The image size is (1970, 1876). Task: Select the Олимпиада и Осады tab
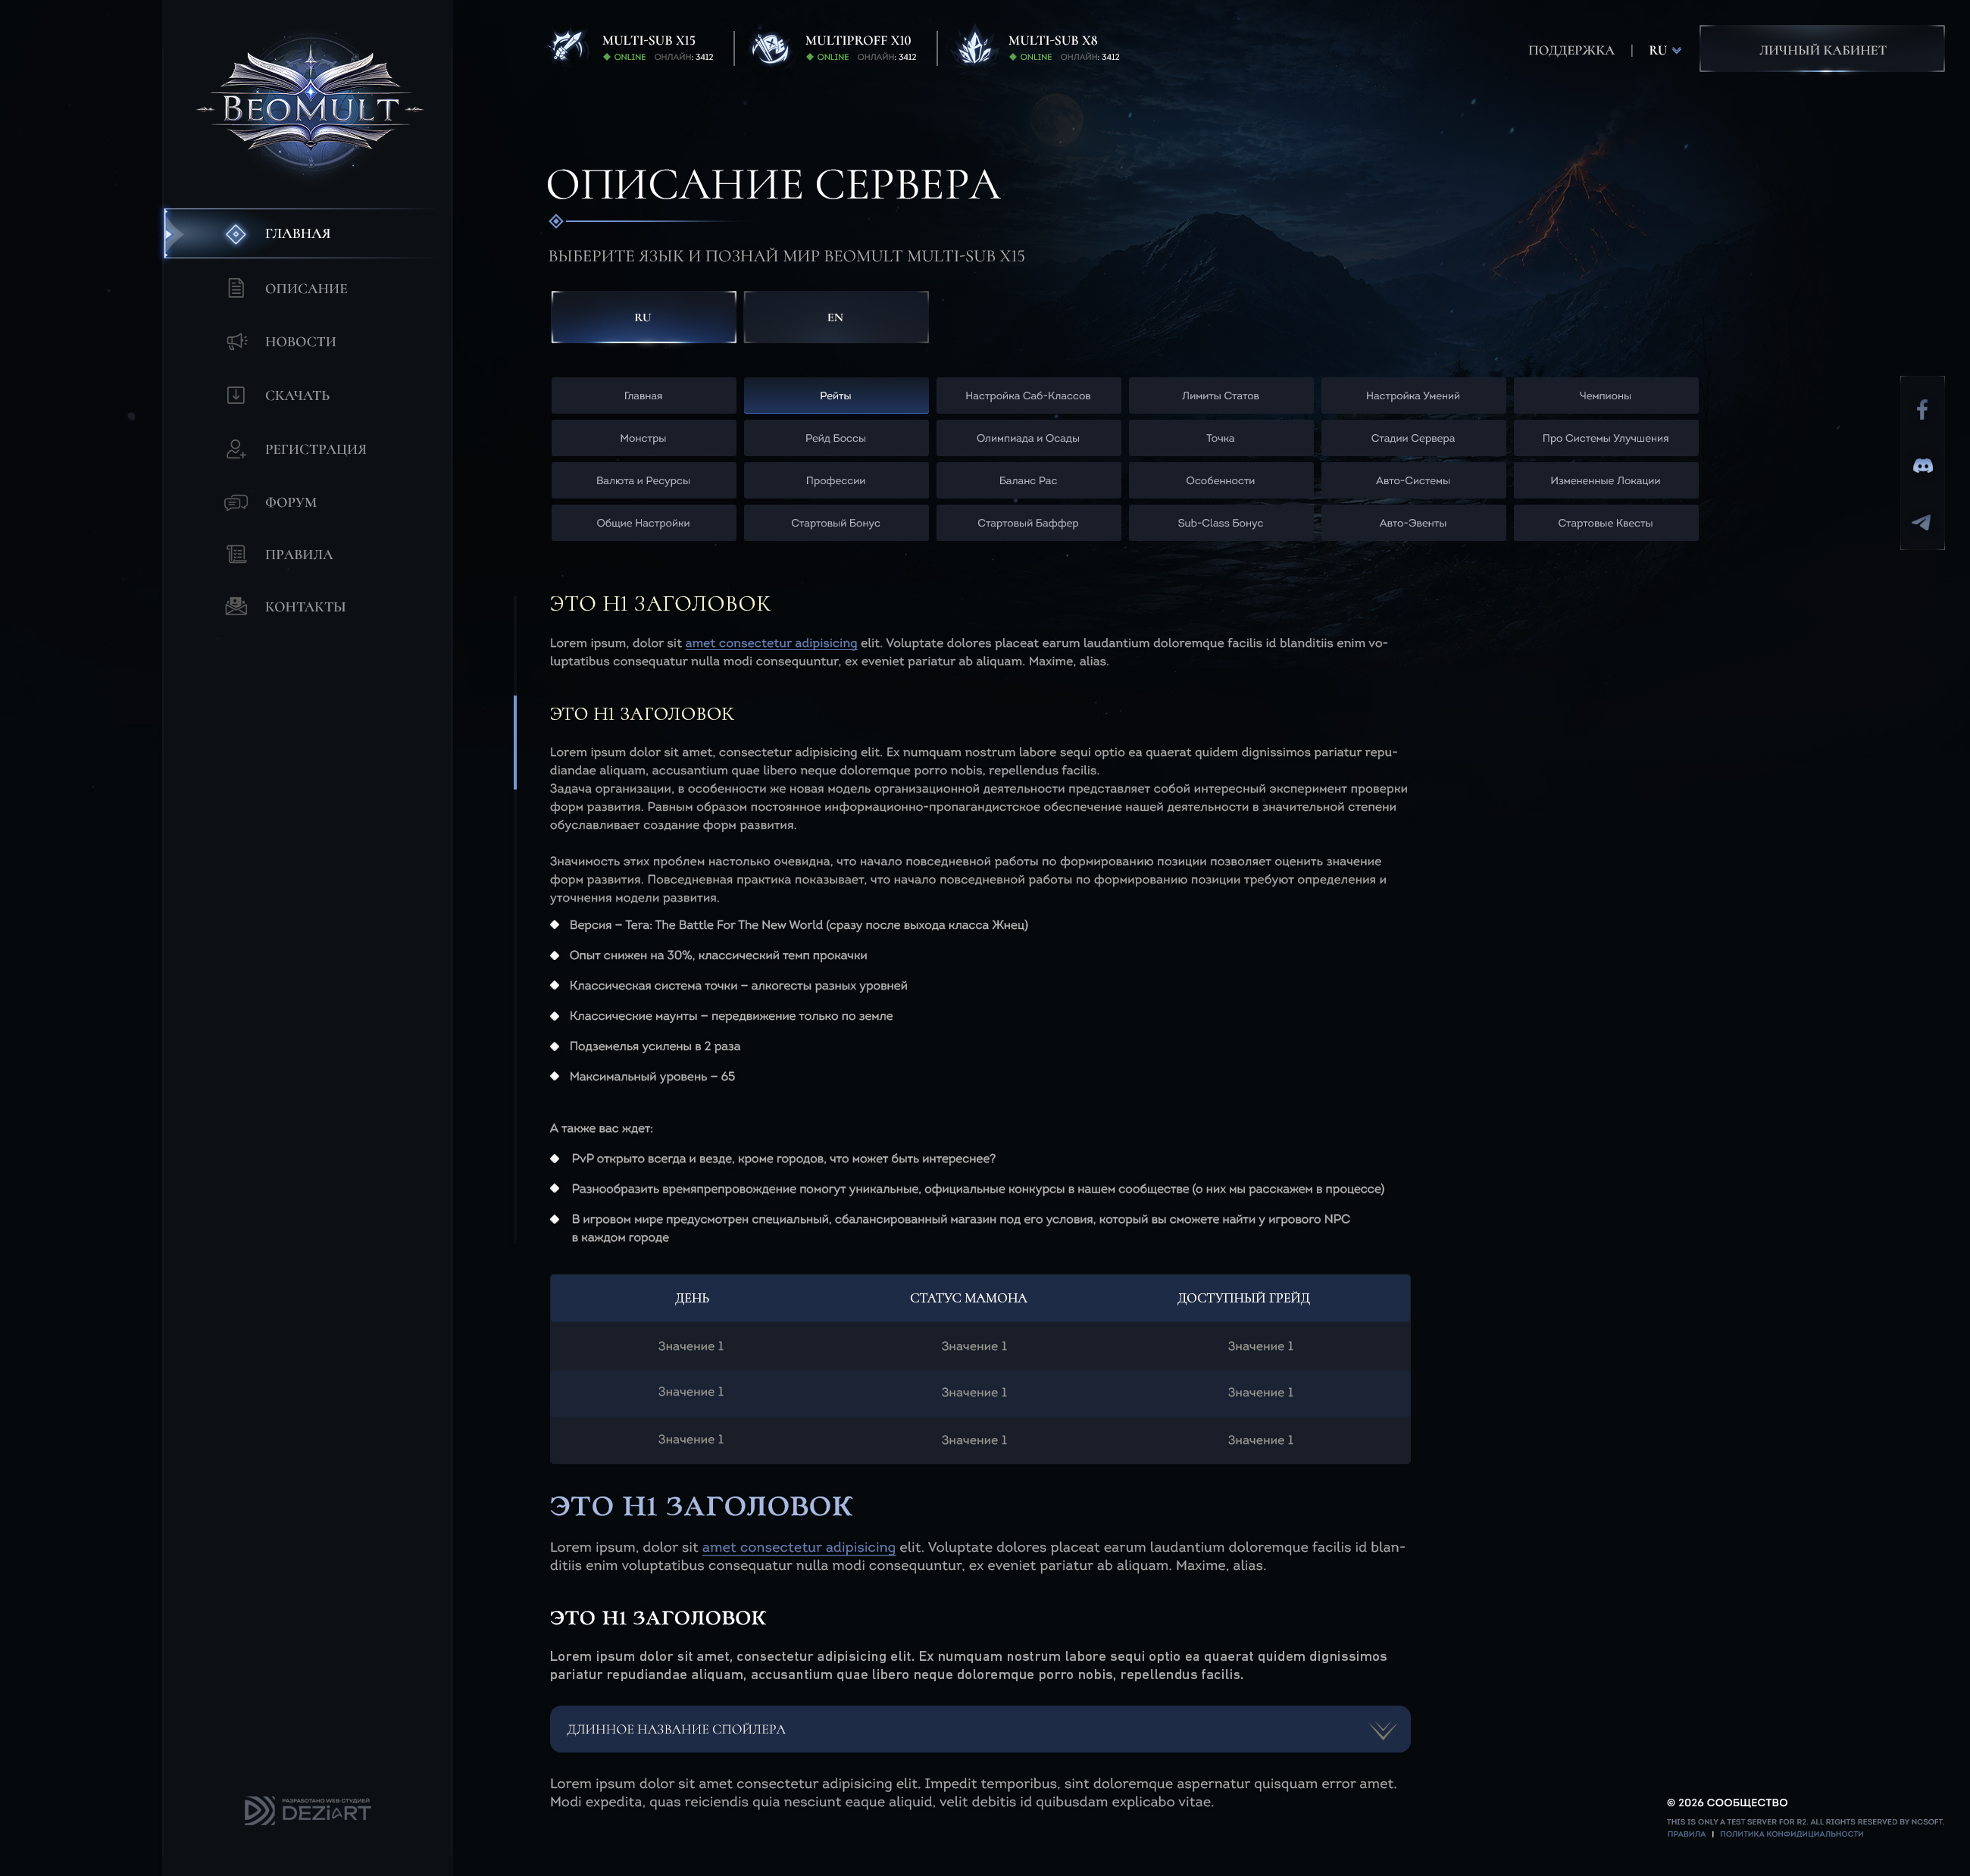tap(1028, 438)
